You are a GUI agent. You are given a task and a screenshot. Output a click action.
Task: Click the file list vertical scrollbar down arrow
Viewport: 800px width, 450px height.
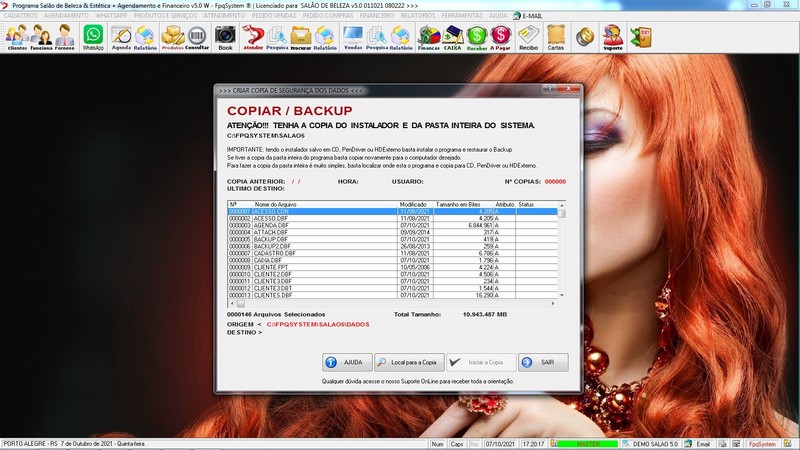pyautogui.click(x=562, y=295)
